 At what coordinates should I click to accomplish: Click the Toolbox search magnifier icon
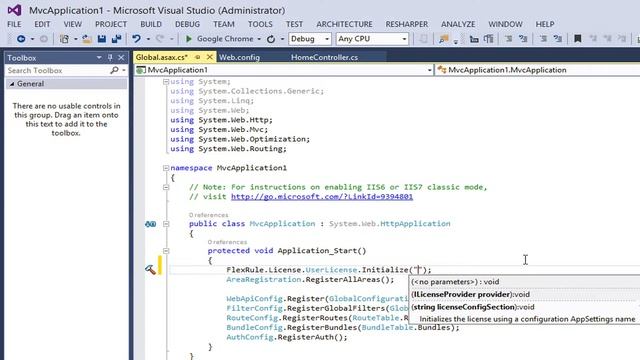coord(114,70)
